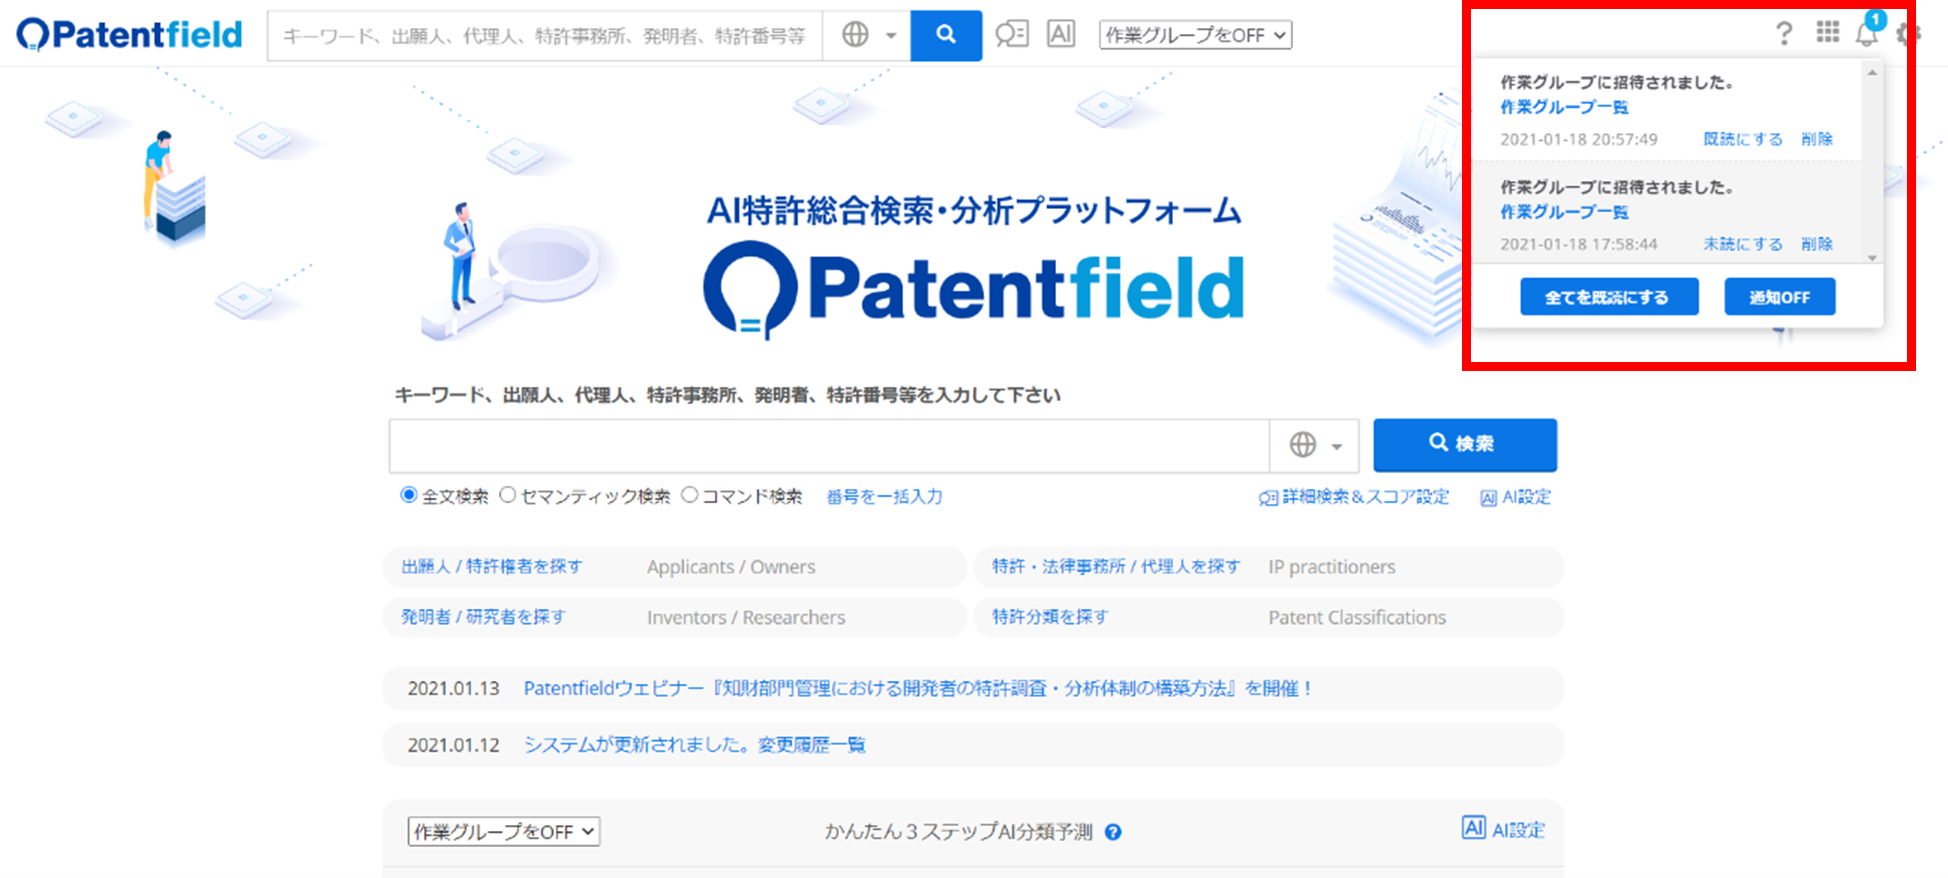Click 削除 on the 17:58:44 notification
Screen dimensions: 1948x878
[x=1817, y=244]
